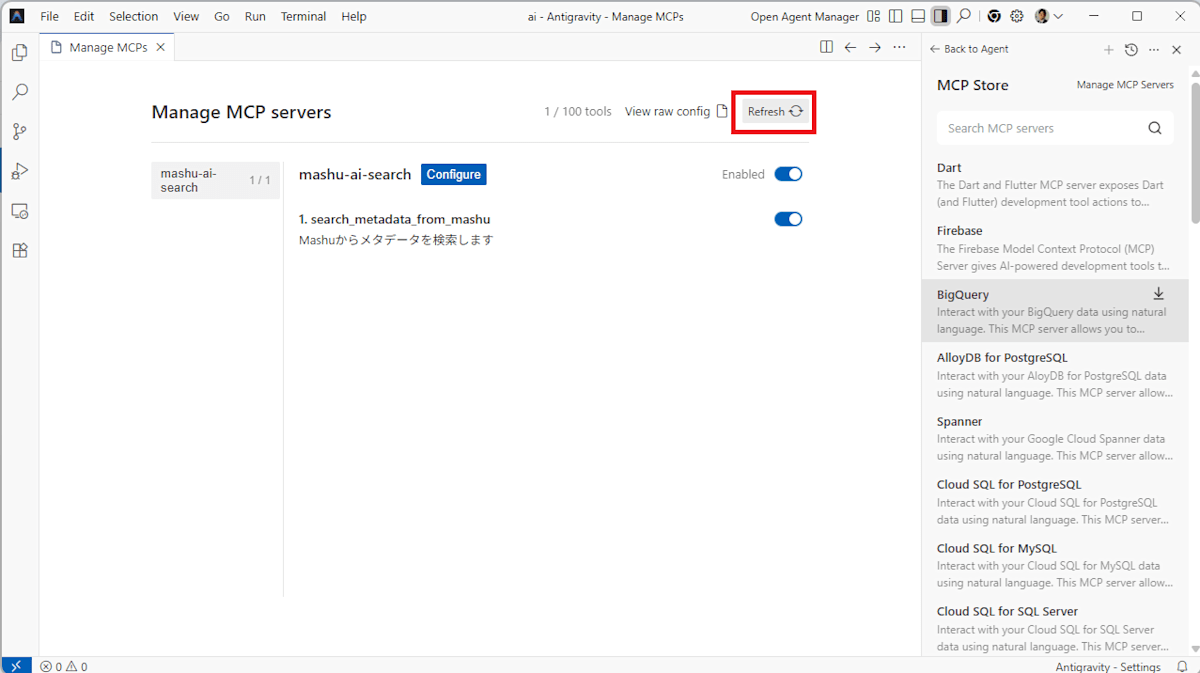
Task: Click the blue Configure button
Action: (x=453, y=174)
